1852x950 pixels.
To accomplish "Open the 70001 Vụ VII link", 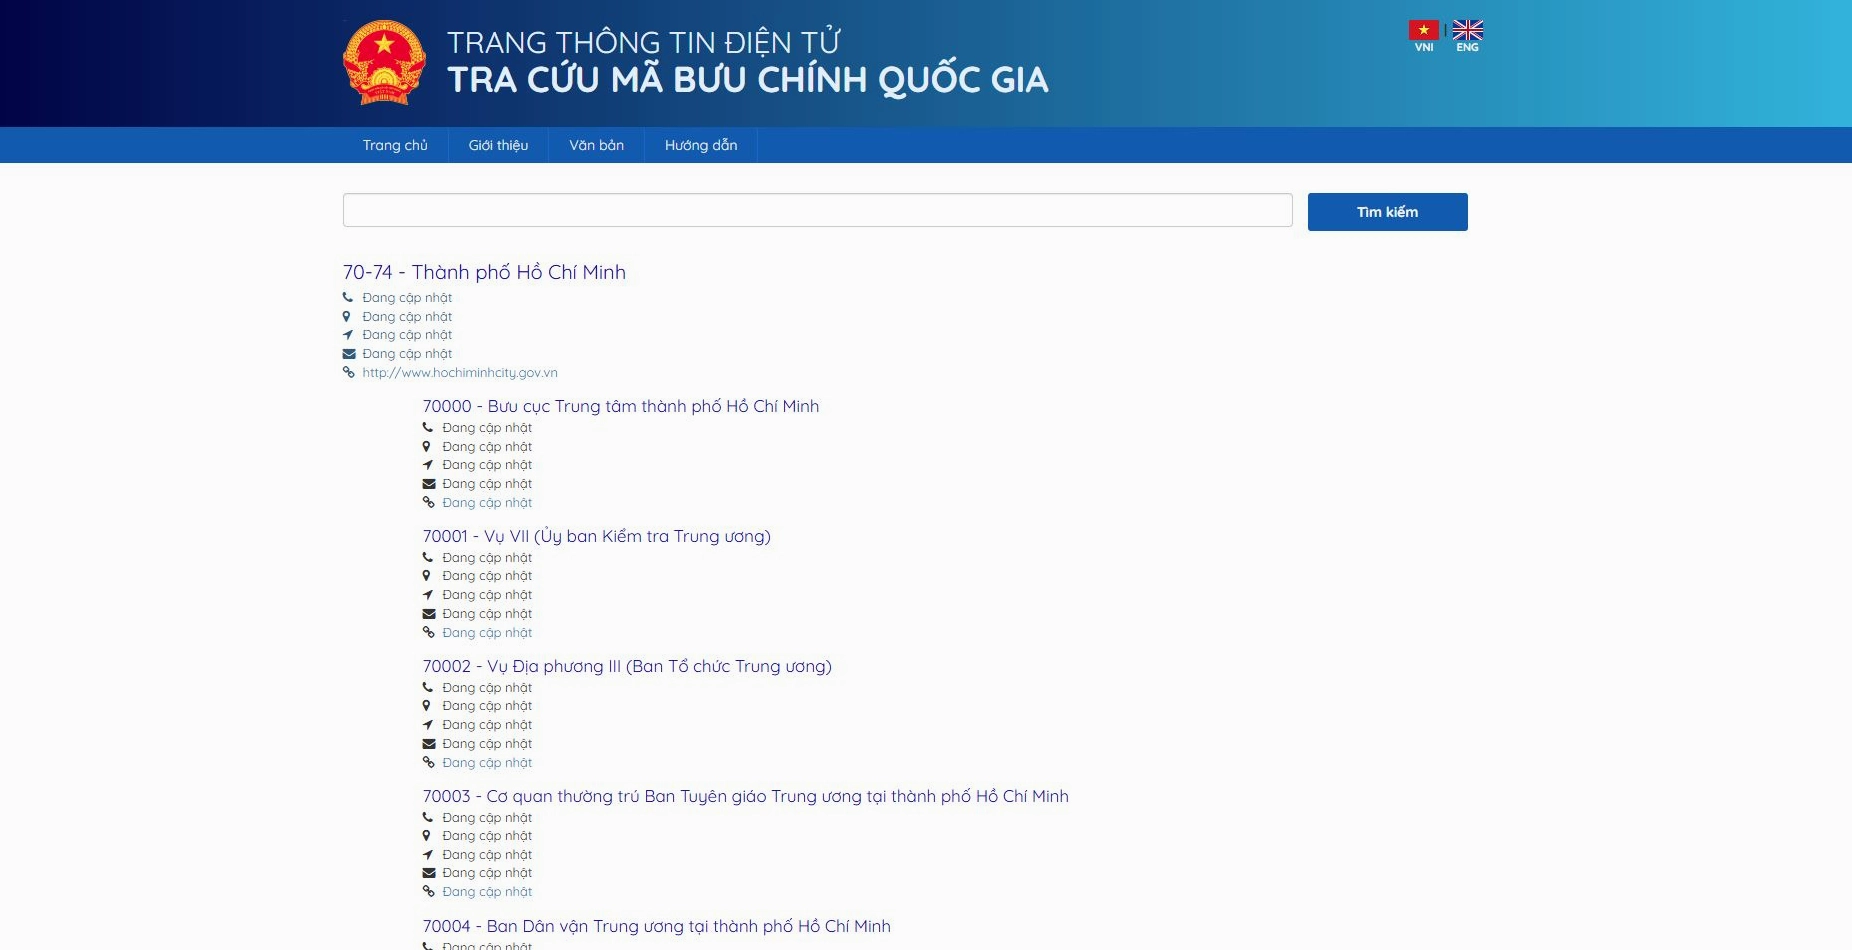I will pos(597,536).
